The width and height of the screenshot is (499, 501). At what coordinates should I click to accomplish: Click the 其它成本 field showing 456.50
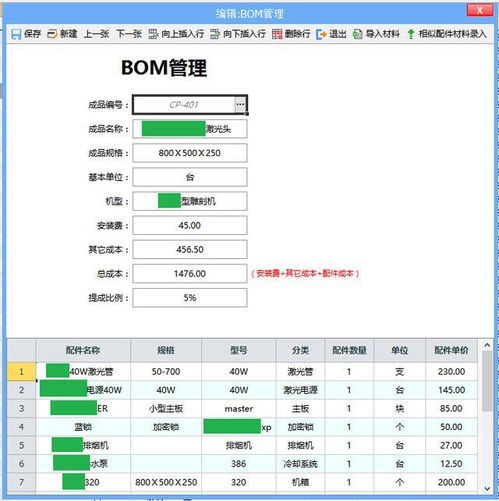pyautogui.click(x=190, y=249)
